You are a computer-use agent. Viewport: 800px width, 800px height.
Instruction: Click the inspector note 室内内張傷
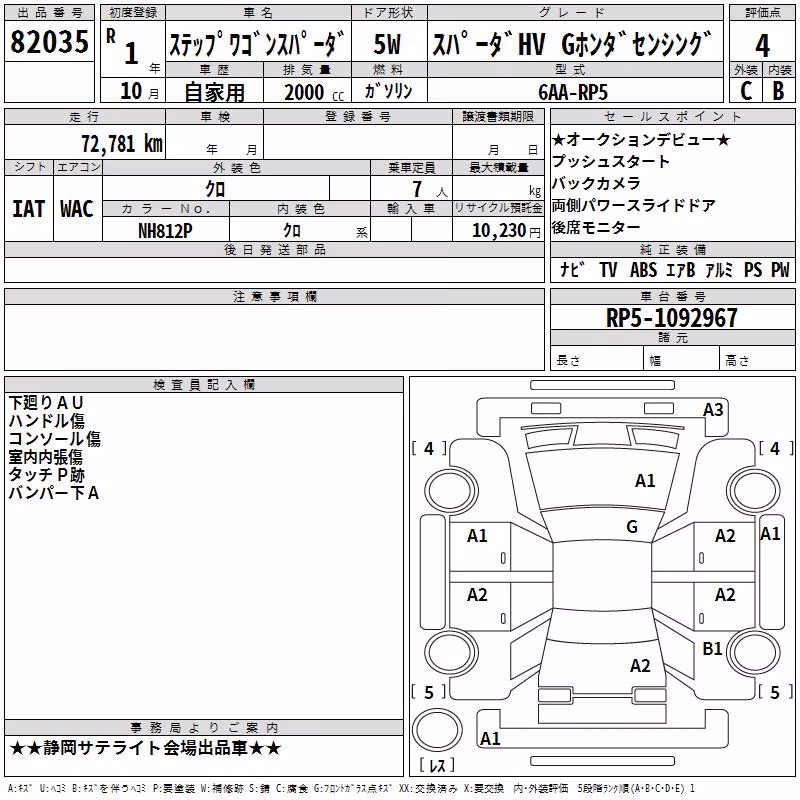click(45, 457)
